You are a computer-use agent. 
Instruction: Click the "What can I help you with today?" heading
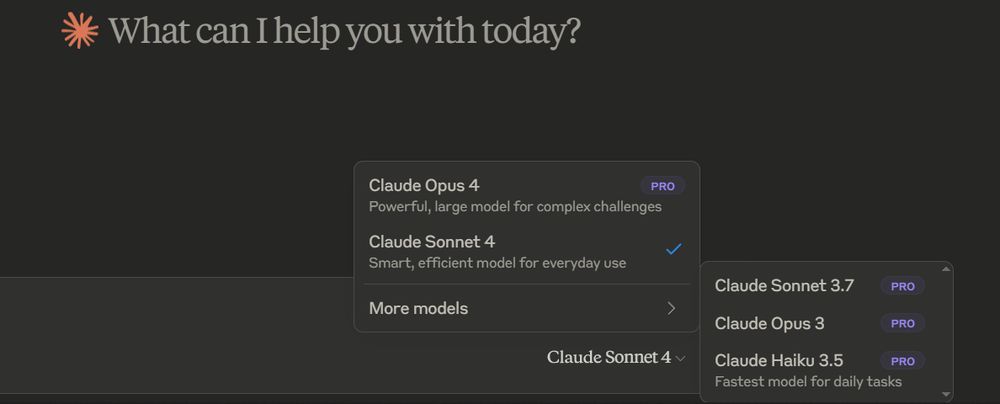344,32
